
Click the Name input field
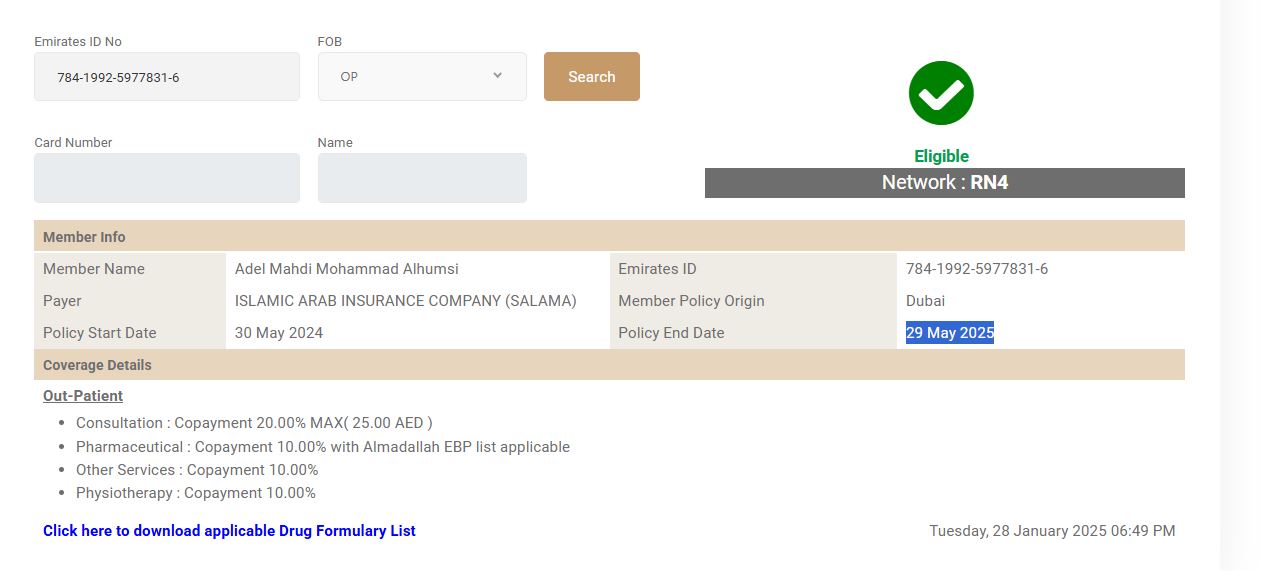tap(422, 178)
